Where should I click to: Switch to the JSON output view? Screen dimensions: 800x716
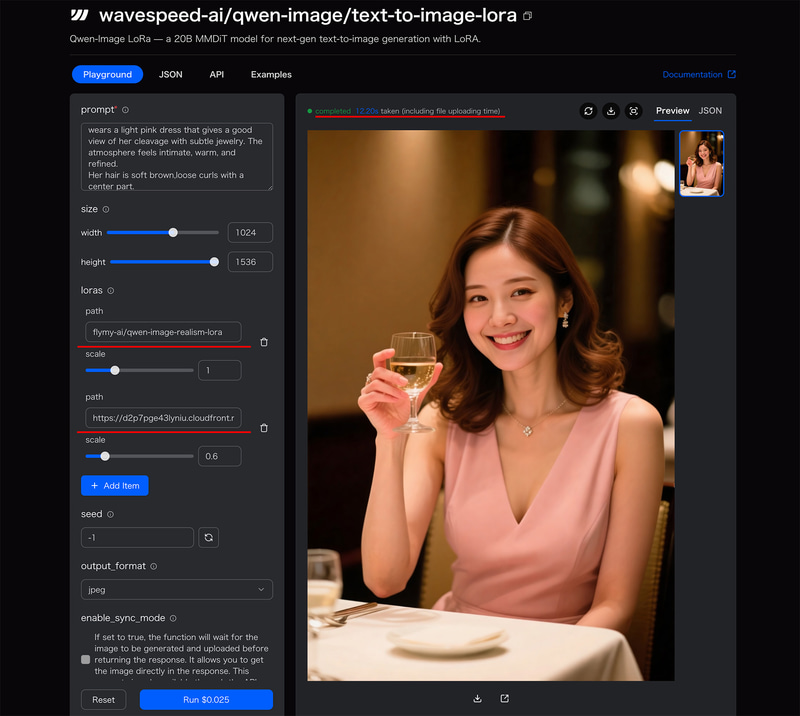[x=710, y=111]
